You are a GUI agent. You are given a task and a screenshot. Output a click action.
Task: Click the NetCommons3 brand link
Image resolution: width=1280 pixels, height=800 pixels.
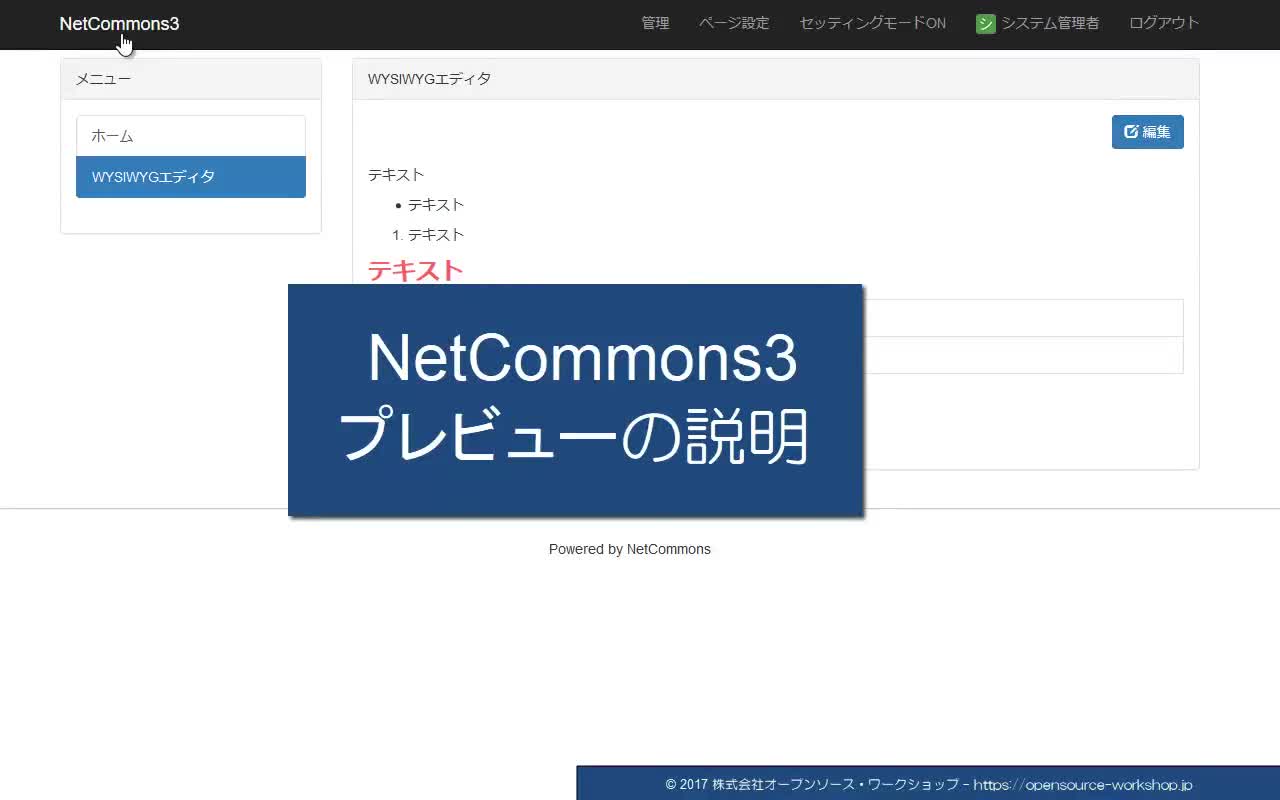pyautogui.click(x=119, y=24)
